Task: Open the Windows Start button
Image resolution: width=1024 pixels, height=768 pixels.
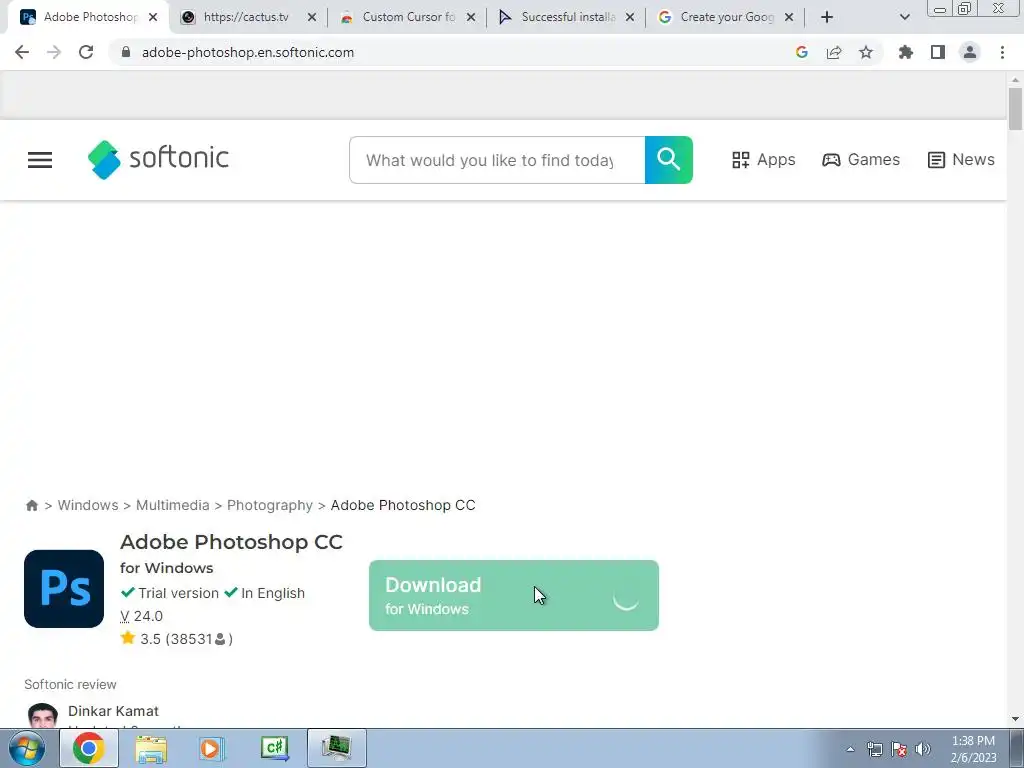Action: pyautogui.click(x=26, y=748)
